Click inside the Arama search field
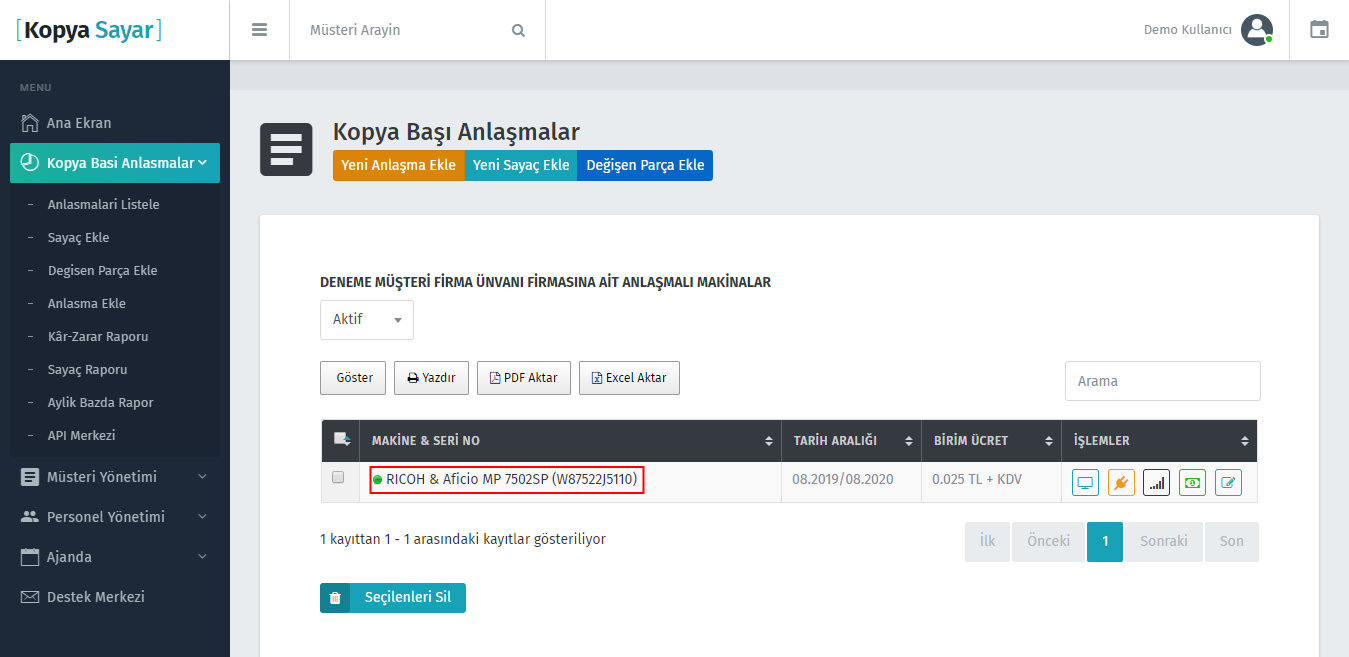The width and height of the screenshot is (1349, 657). click(x=1162, y=381)
